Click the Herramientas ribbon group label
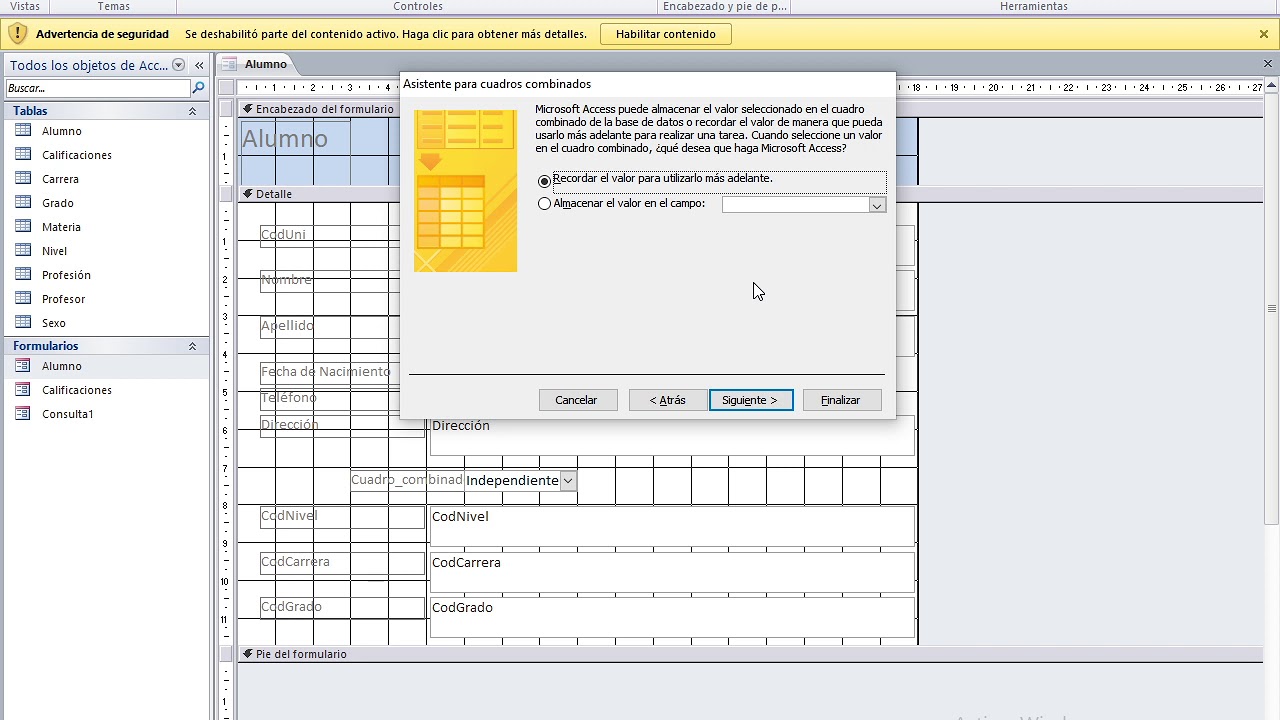1280x720 pixels. (1034, 6)
